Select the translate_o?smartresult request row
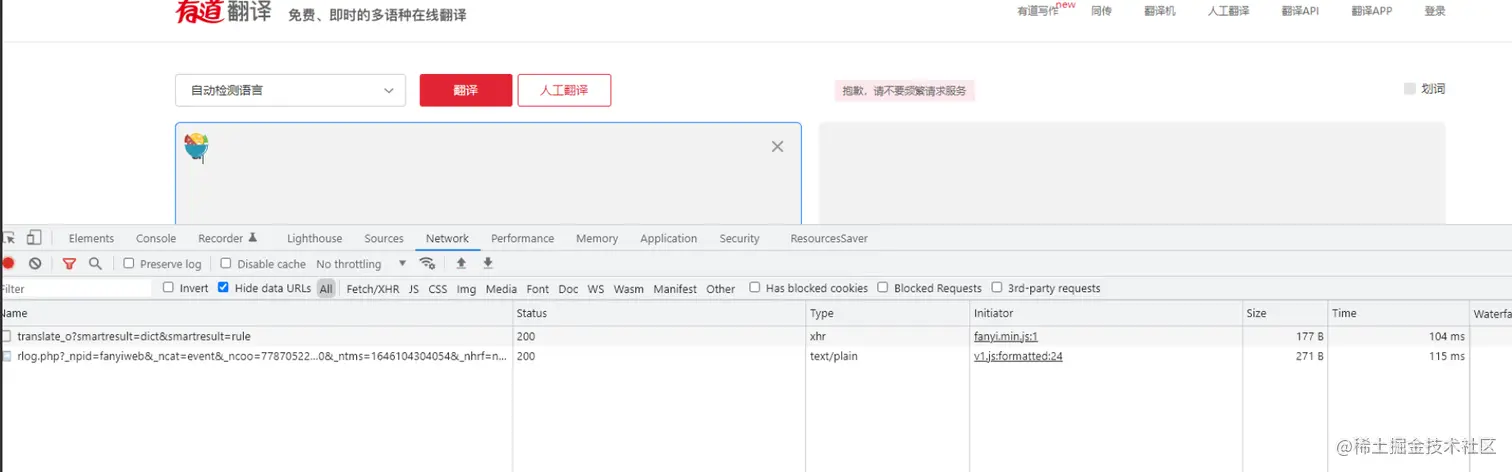The height and width of the screenshot is (472, 1512). (x=756, y=337)
